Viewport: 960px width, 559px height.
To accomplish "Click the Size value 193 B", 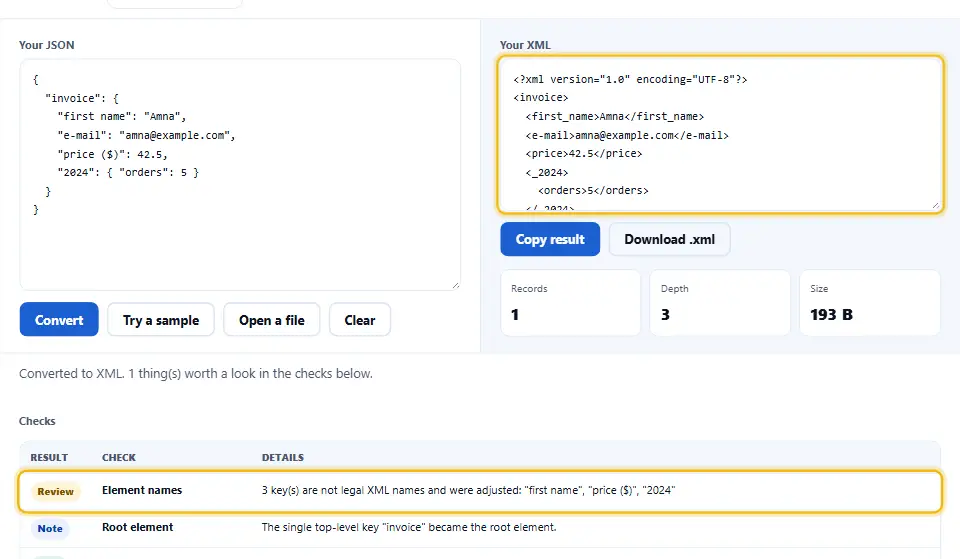I will point(831,315).
